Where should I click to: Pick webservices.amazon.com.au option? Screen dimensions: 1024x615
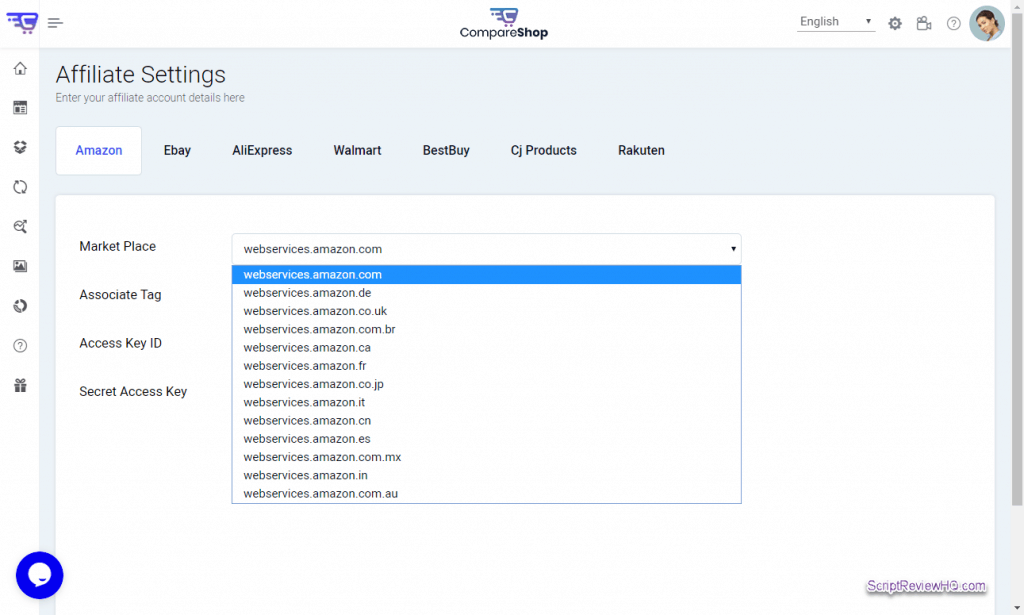pos(487,494)
